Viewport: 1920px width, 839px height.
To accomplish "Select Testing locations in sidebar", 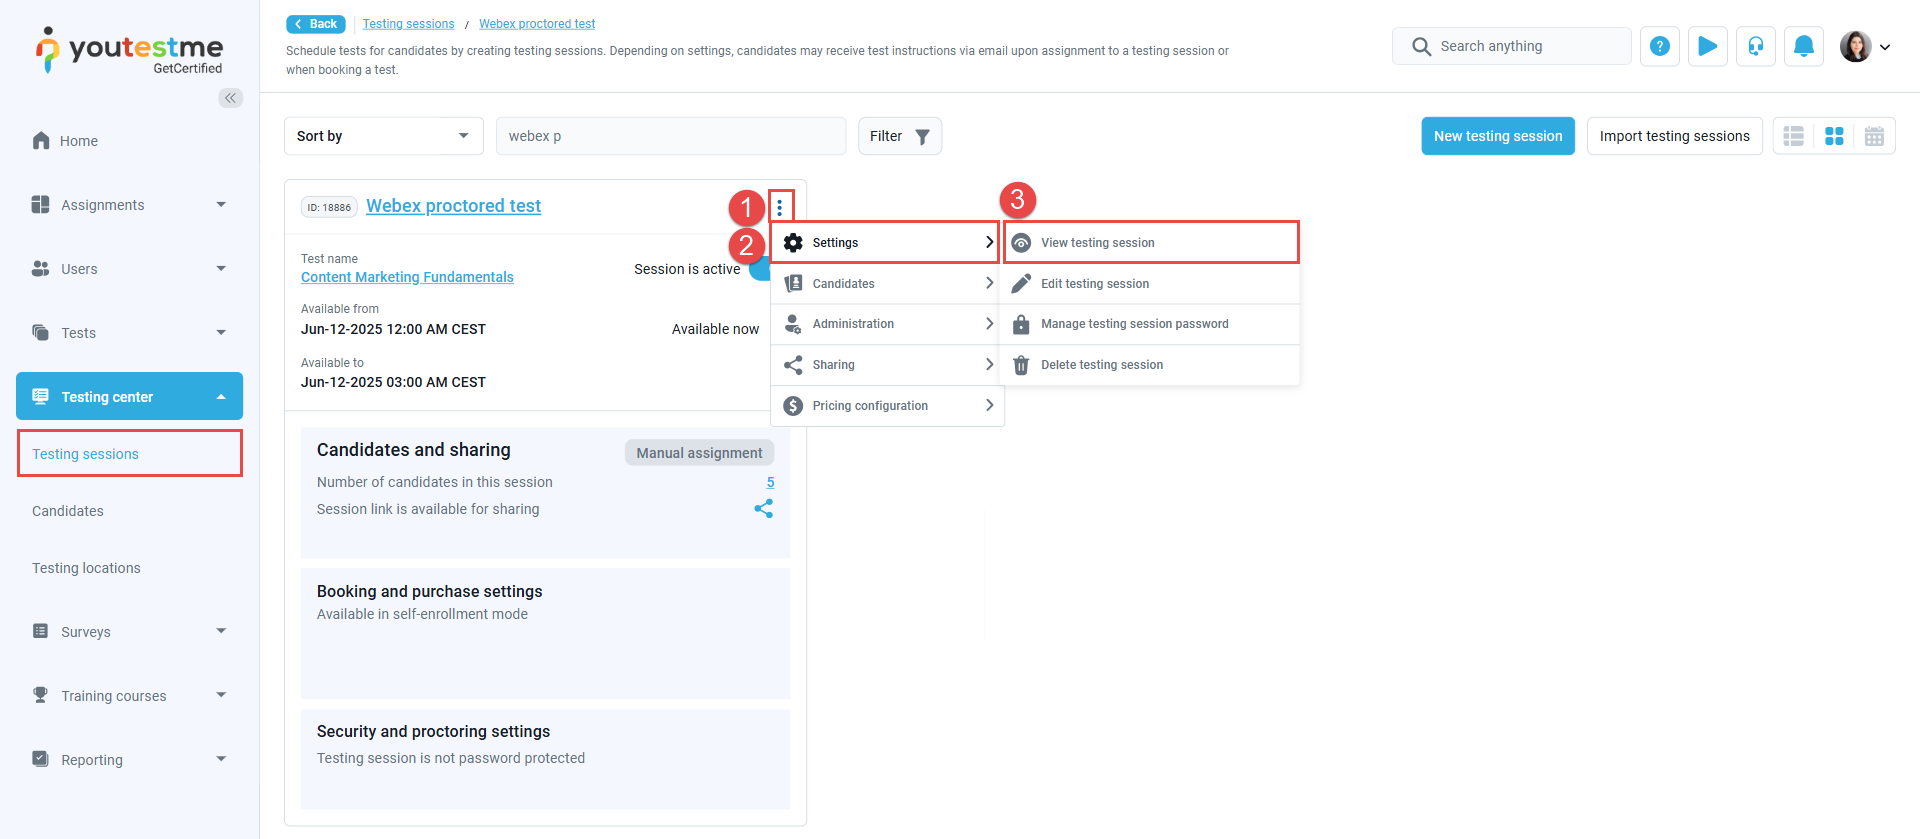I will [x=86, y=568].
